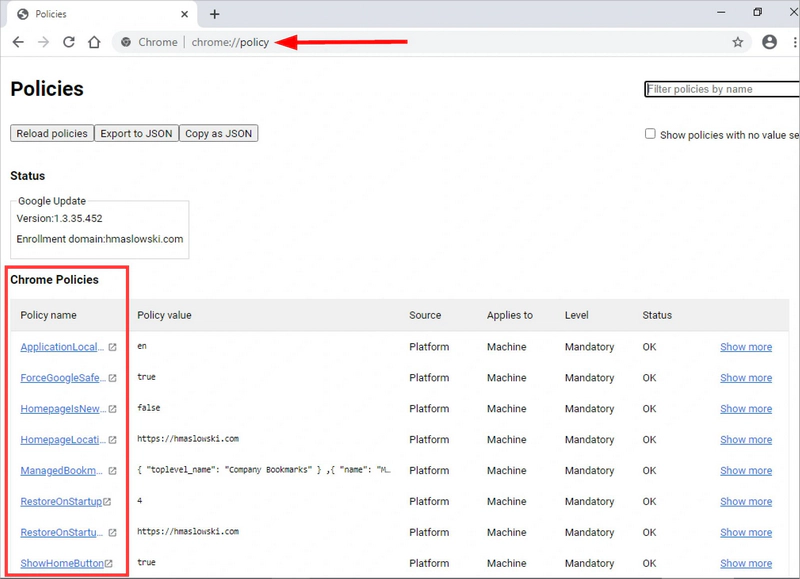
Task: Expand Show more for HomepageIsNew row
Action: pos(746,409)
